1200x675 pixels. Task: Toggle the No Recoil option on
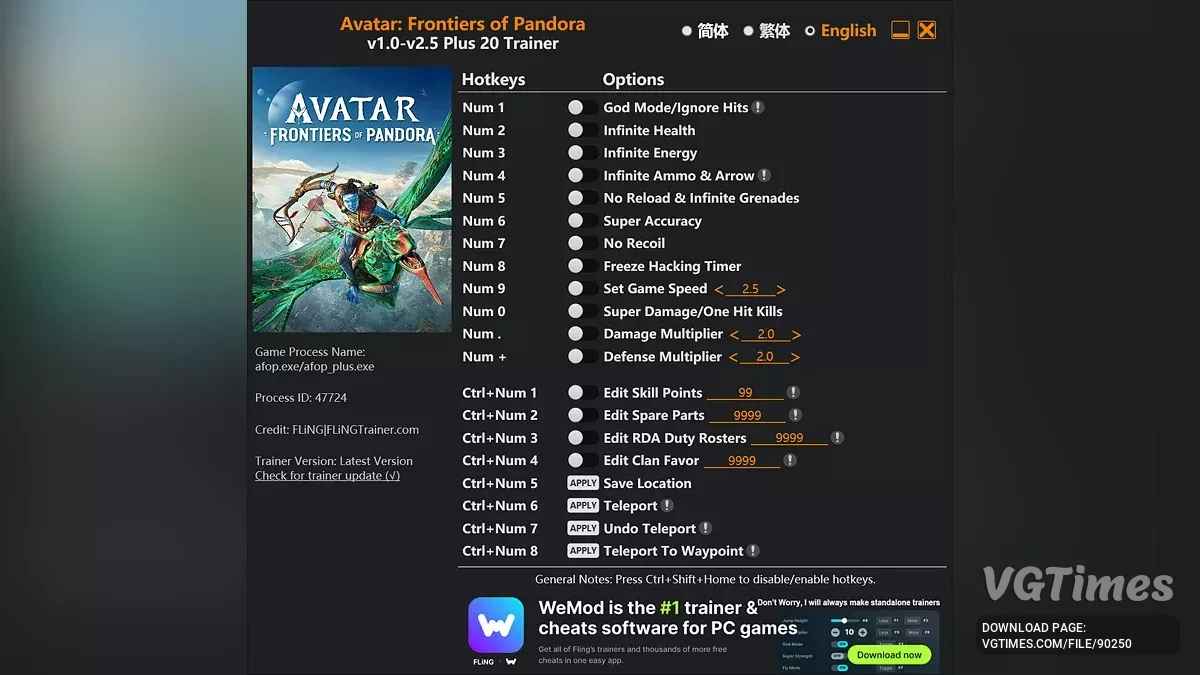tap(582, 243)
